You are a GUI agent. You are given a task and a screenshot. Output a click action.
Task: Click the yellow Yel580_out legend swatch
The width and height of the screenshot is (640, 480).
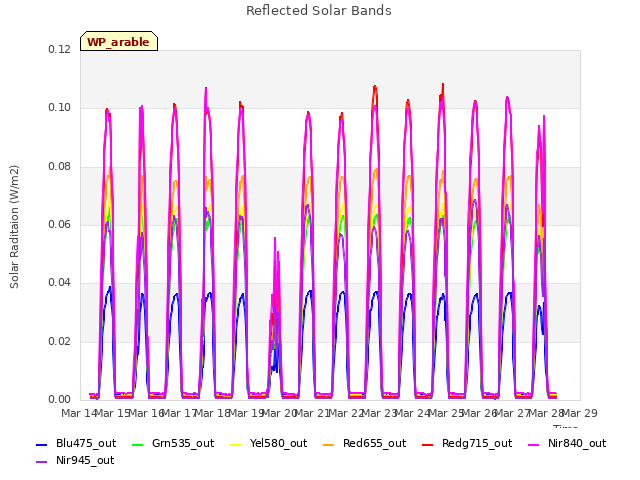click(x=236, y=444)
